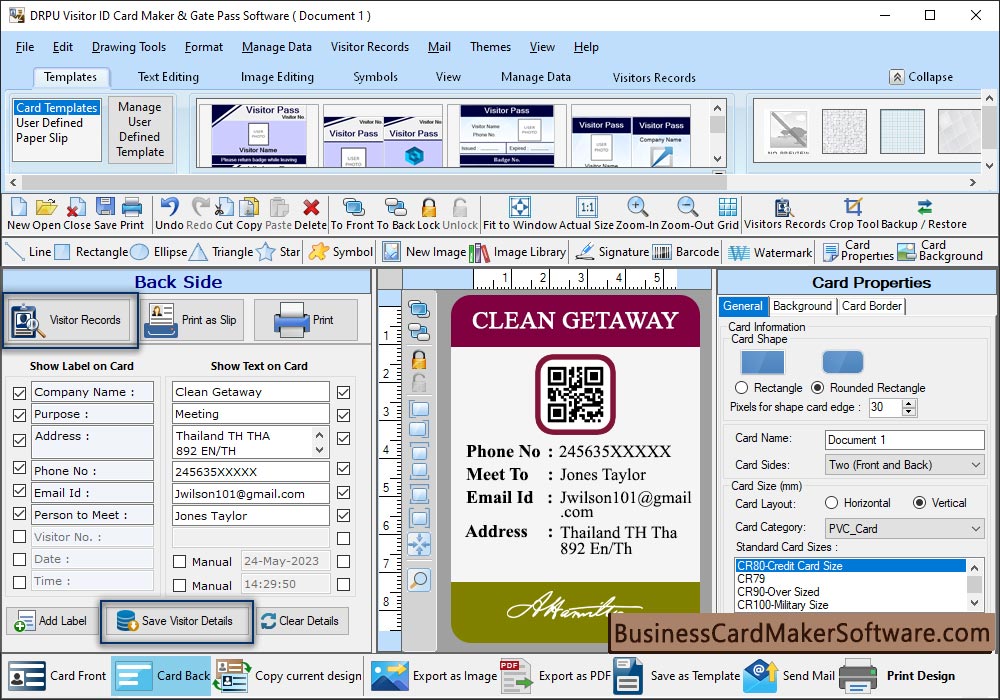Image resolution: width=1000 pixels, height=700 pixels.
Task: Select the Line drawing tool
Action: click(x=28, y=252)
